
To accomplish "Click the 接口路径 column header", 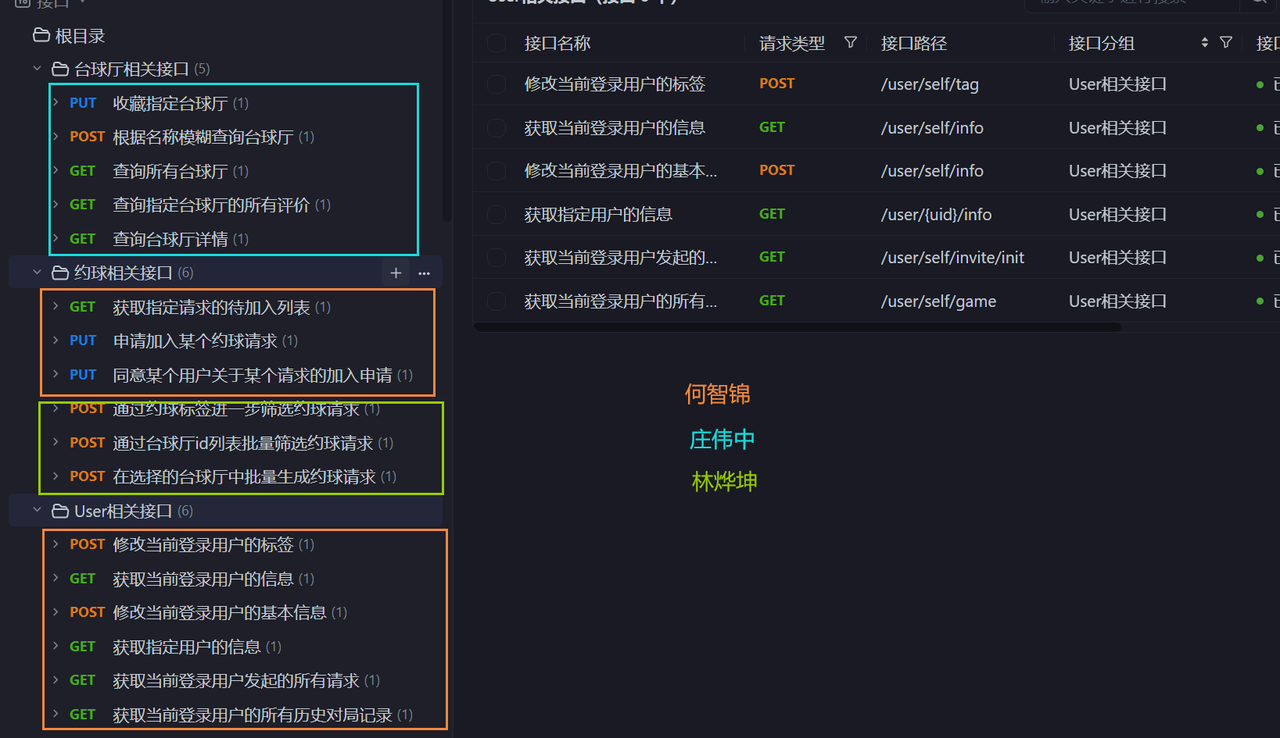I will coord(914,43).
